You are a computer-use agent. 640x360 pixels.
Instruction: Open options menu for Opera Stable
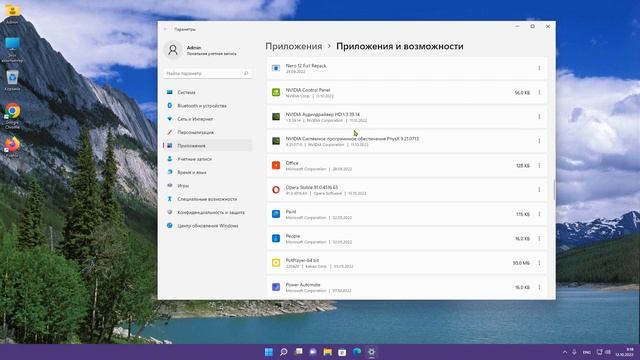539,190
